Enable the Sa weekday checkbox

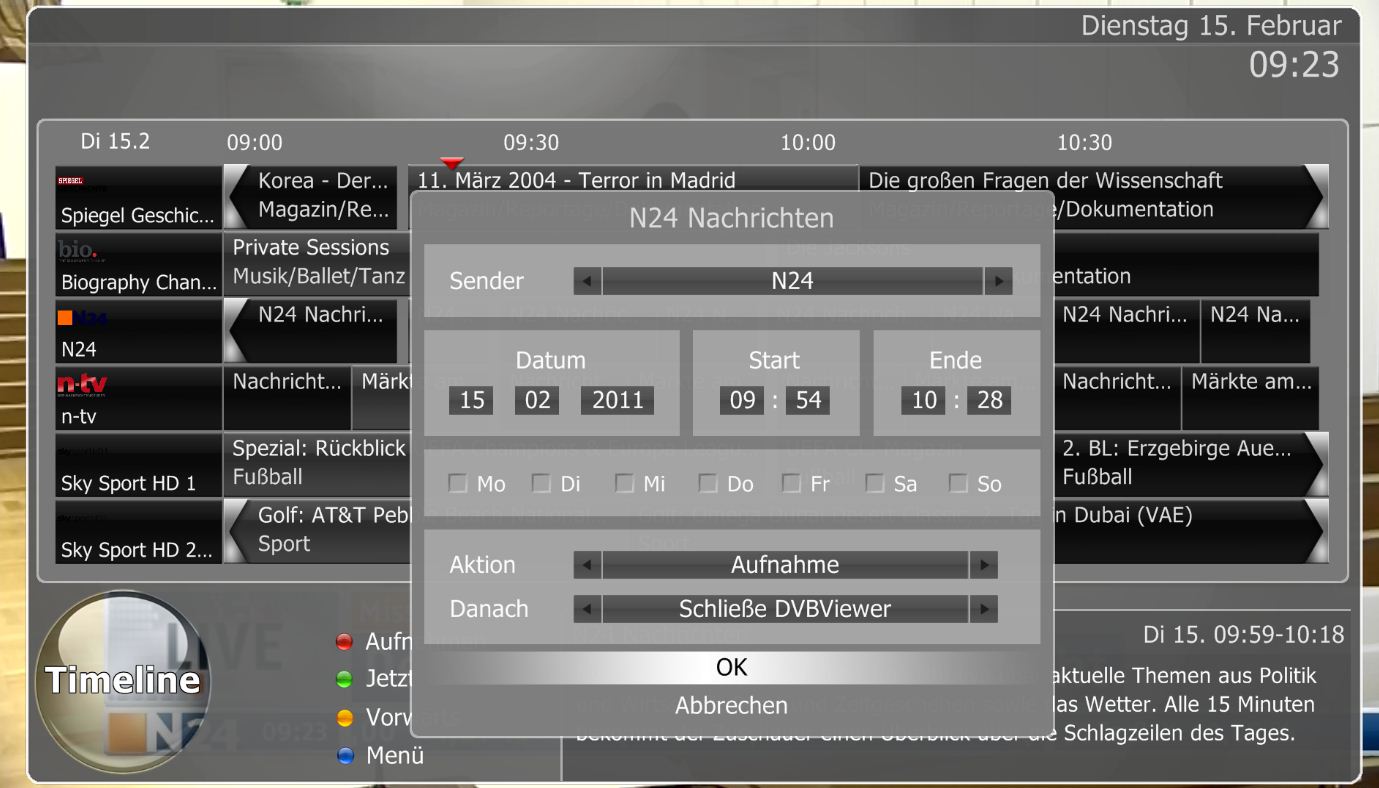point(874,484)
